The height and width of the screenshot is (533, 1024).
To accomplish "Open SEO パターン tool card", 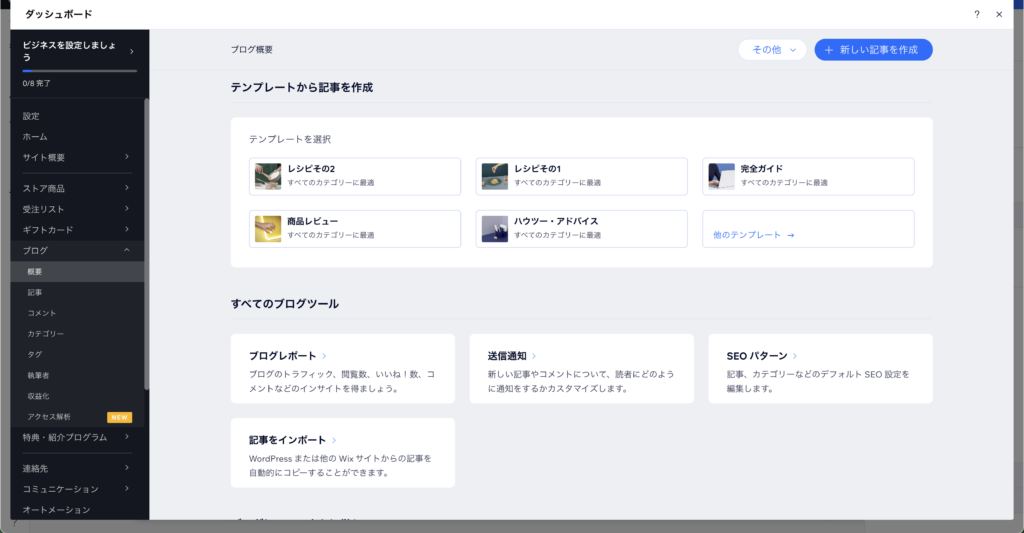I will [x=820, y=368].
